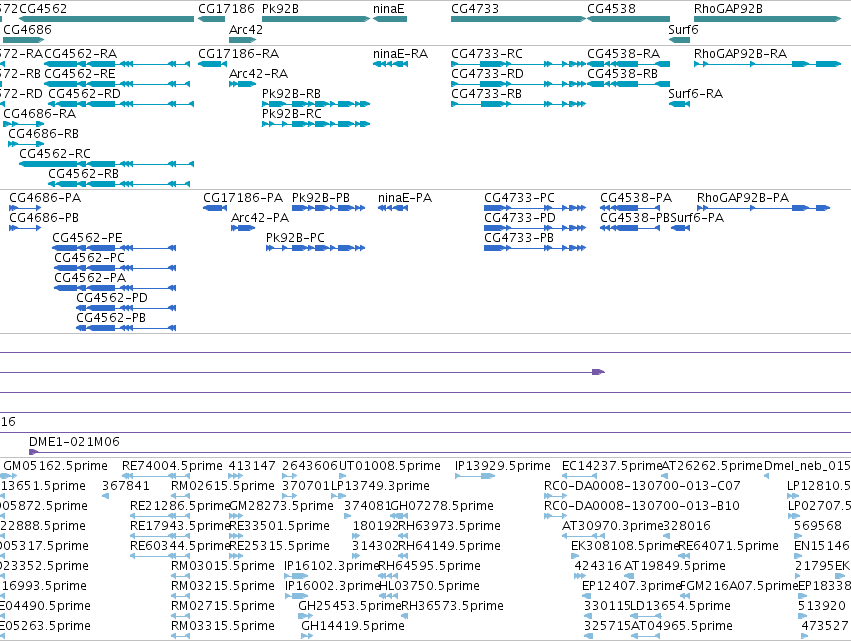851x641 pixels.
Task: Select protein Pk92B-PC label
Action: pyautogui.click(x=295, y=238)
